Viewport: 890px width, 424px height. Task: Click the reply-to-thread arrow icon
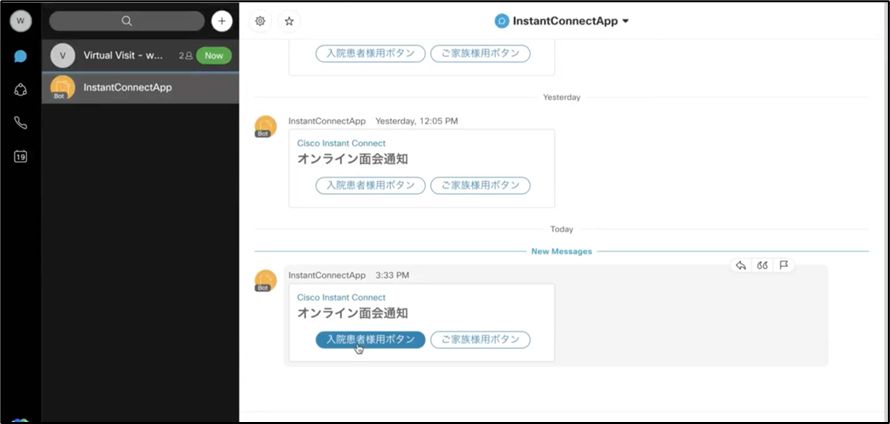[x=741, y=265]
